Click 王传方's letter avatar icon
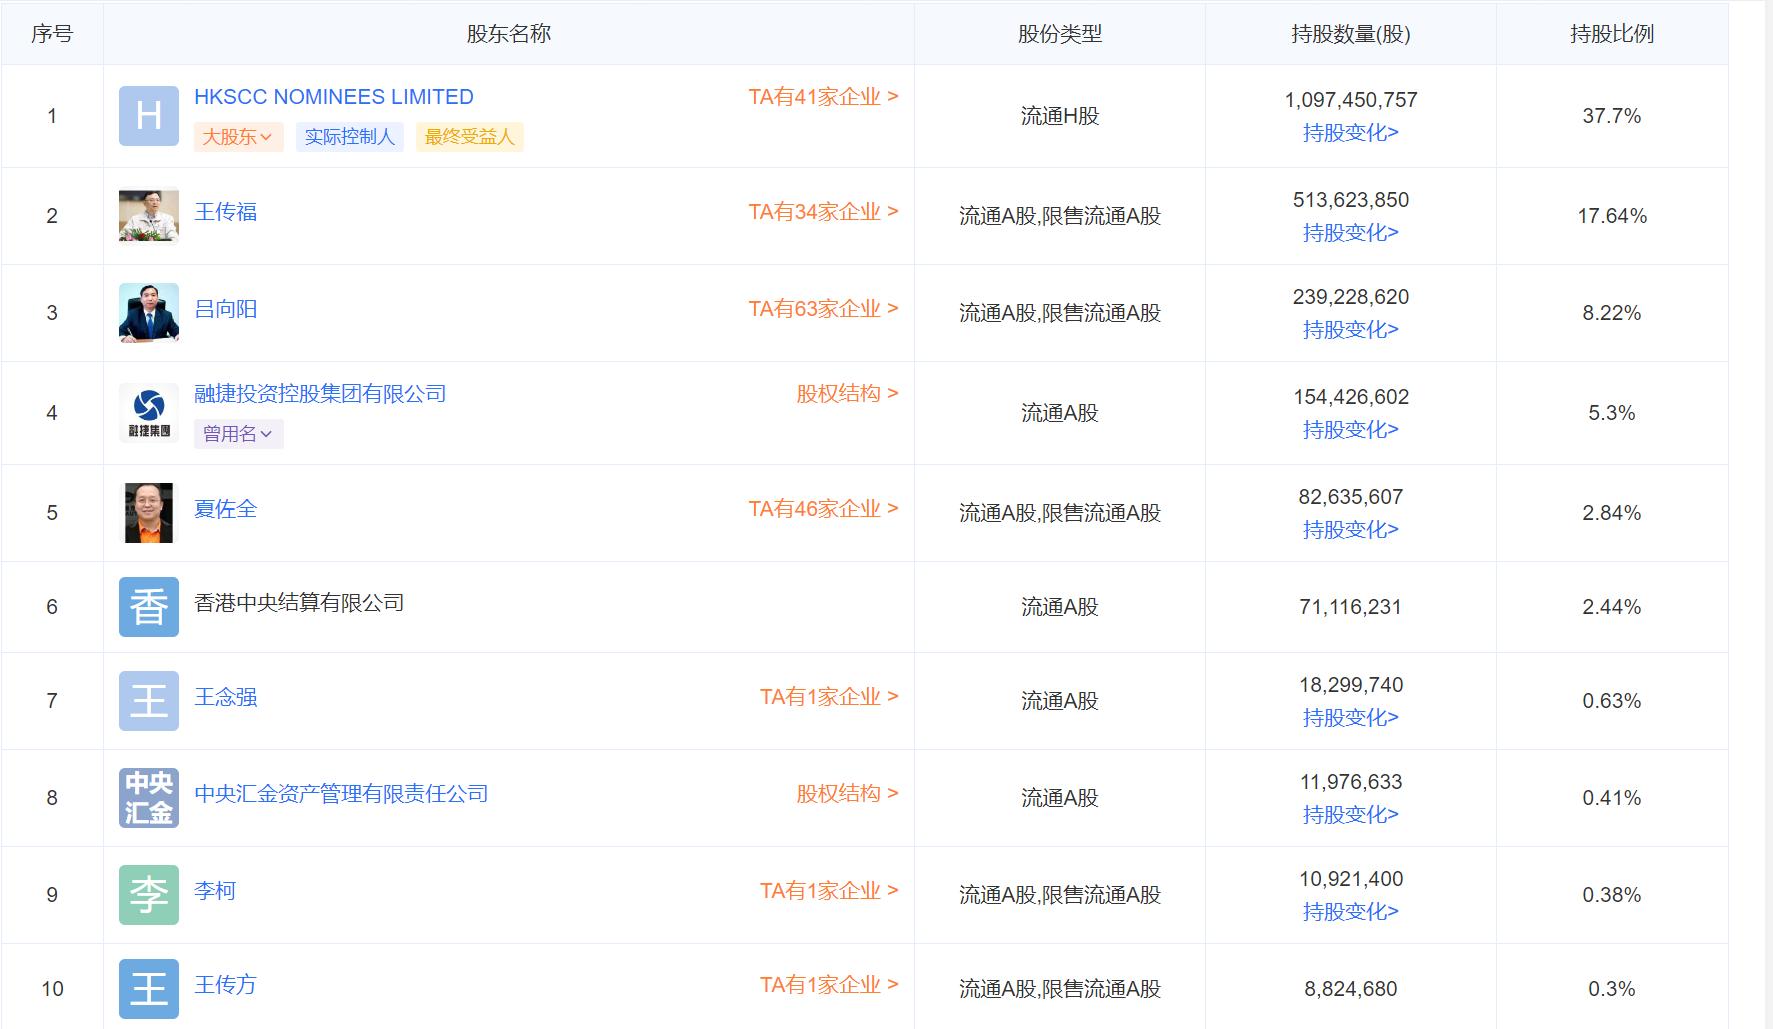 click(148, 990)
